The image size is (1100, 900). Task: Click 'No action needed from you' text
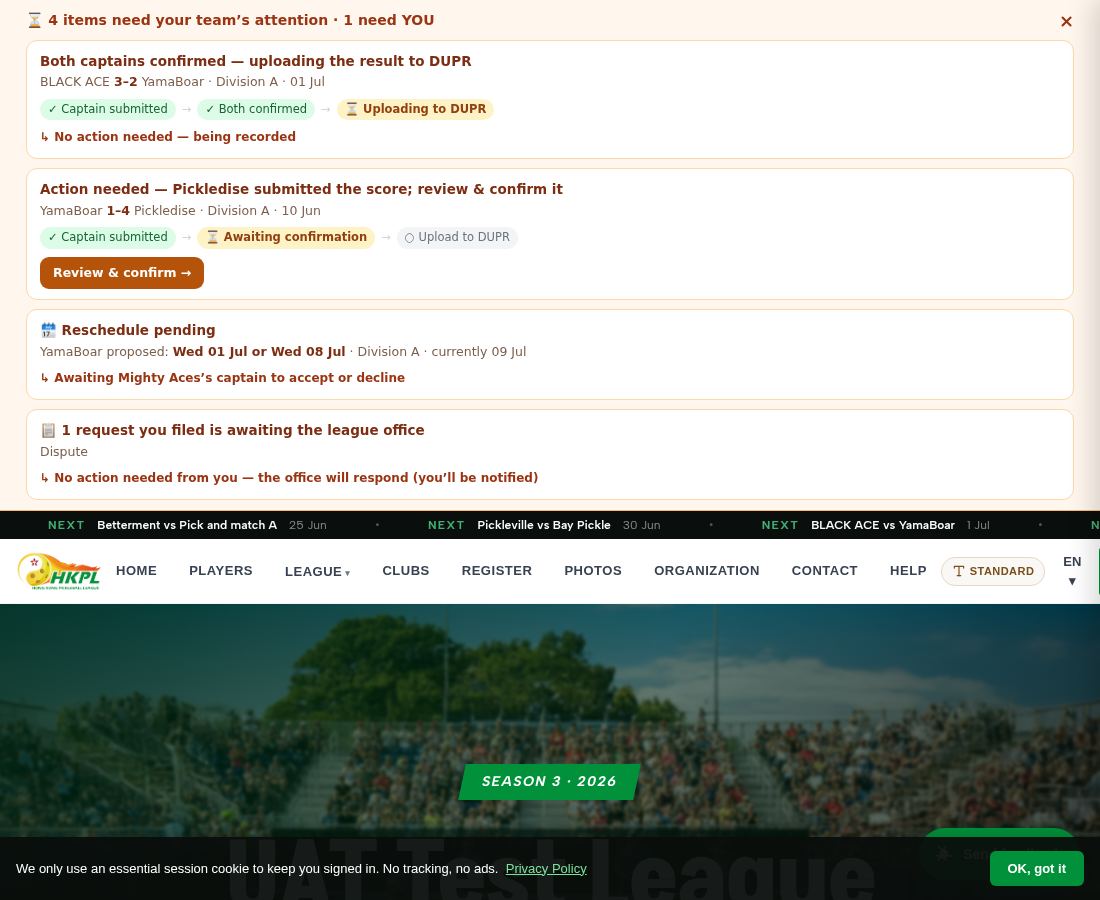[296, 478]
